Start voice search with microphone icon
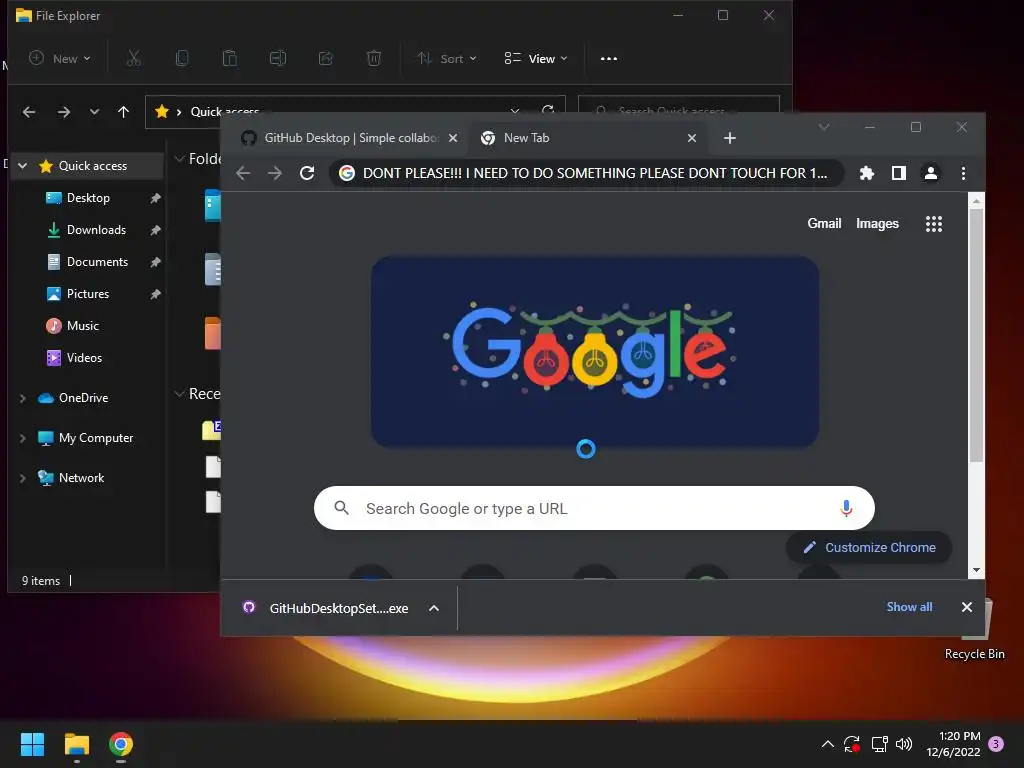1024x768 pixels. pyautogui.click(x=846, y=508)
